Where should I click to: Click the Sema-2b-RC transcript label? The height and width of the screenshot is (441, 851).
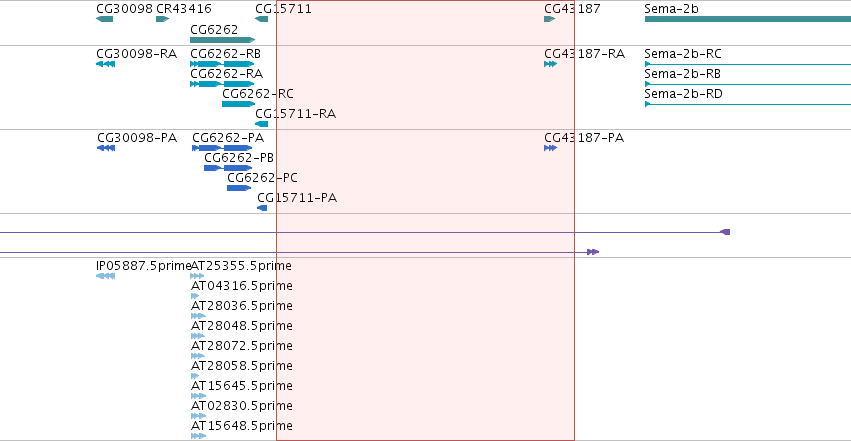click(x=683, y=54)
